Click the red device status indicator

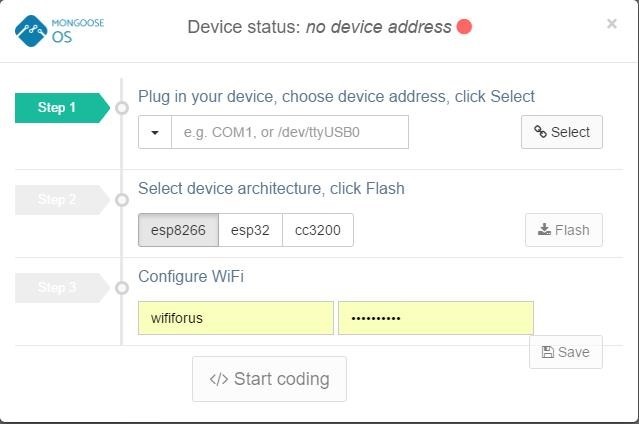click(x=464, y=27)
